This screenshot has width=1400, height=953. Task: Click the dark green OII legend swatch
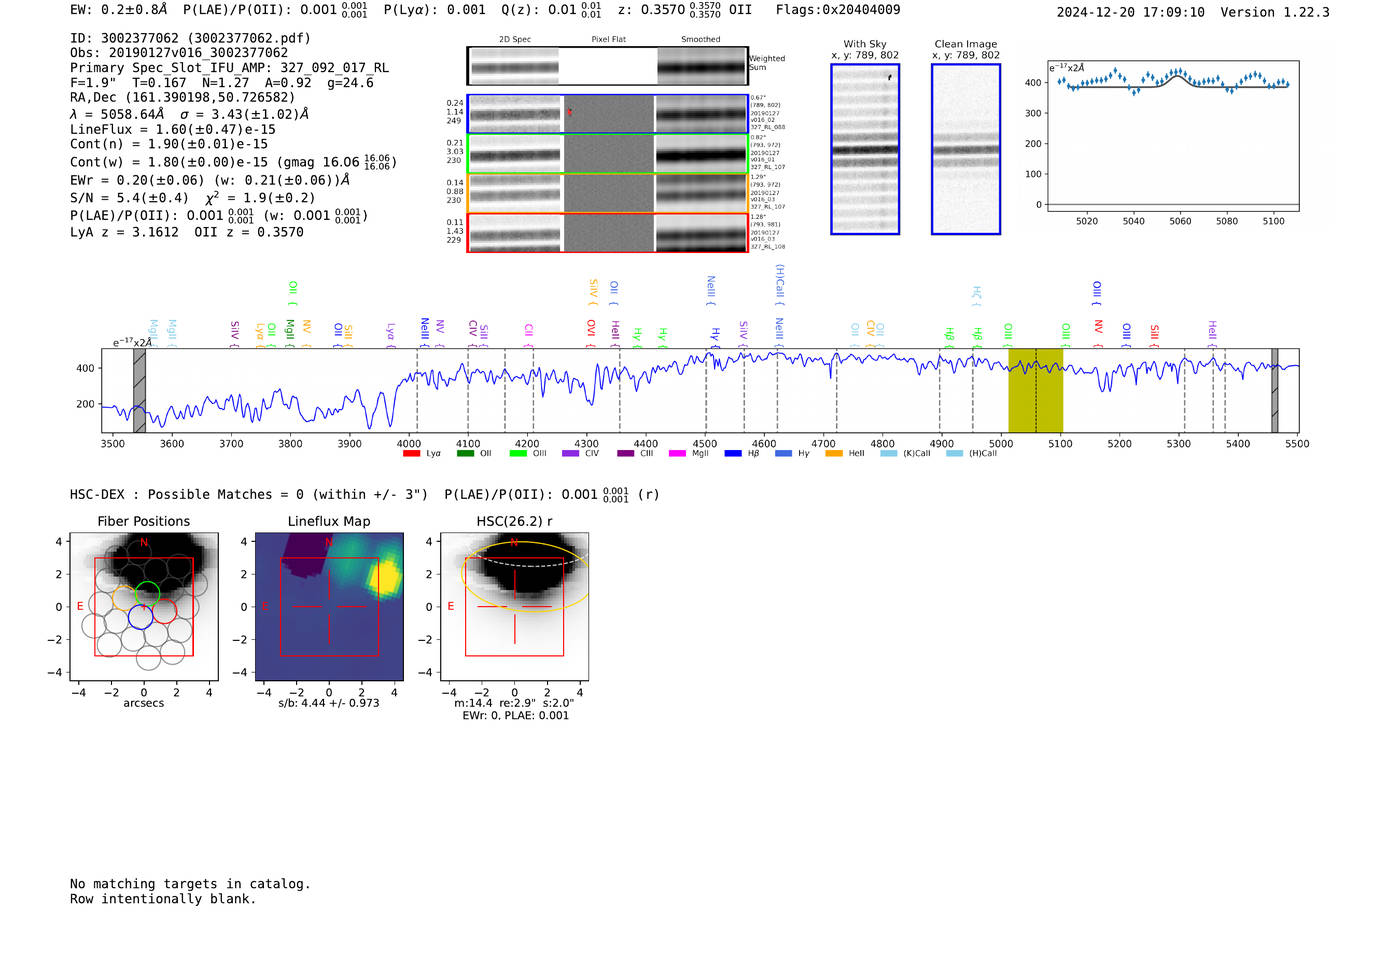[465, 454]
